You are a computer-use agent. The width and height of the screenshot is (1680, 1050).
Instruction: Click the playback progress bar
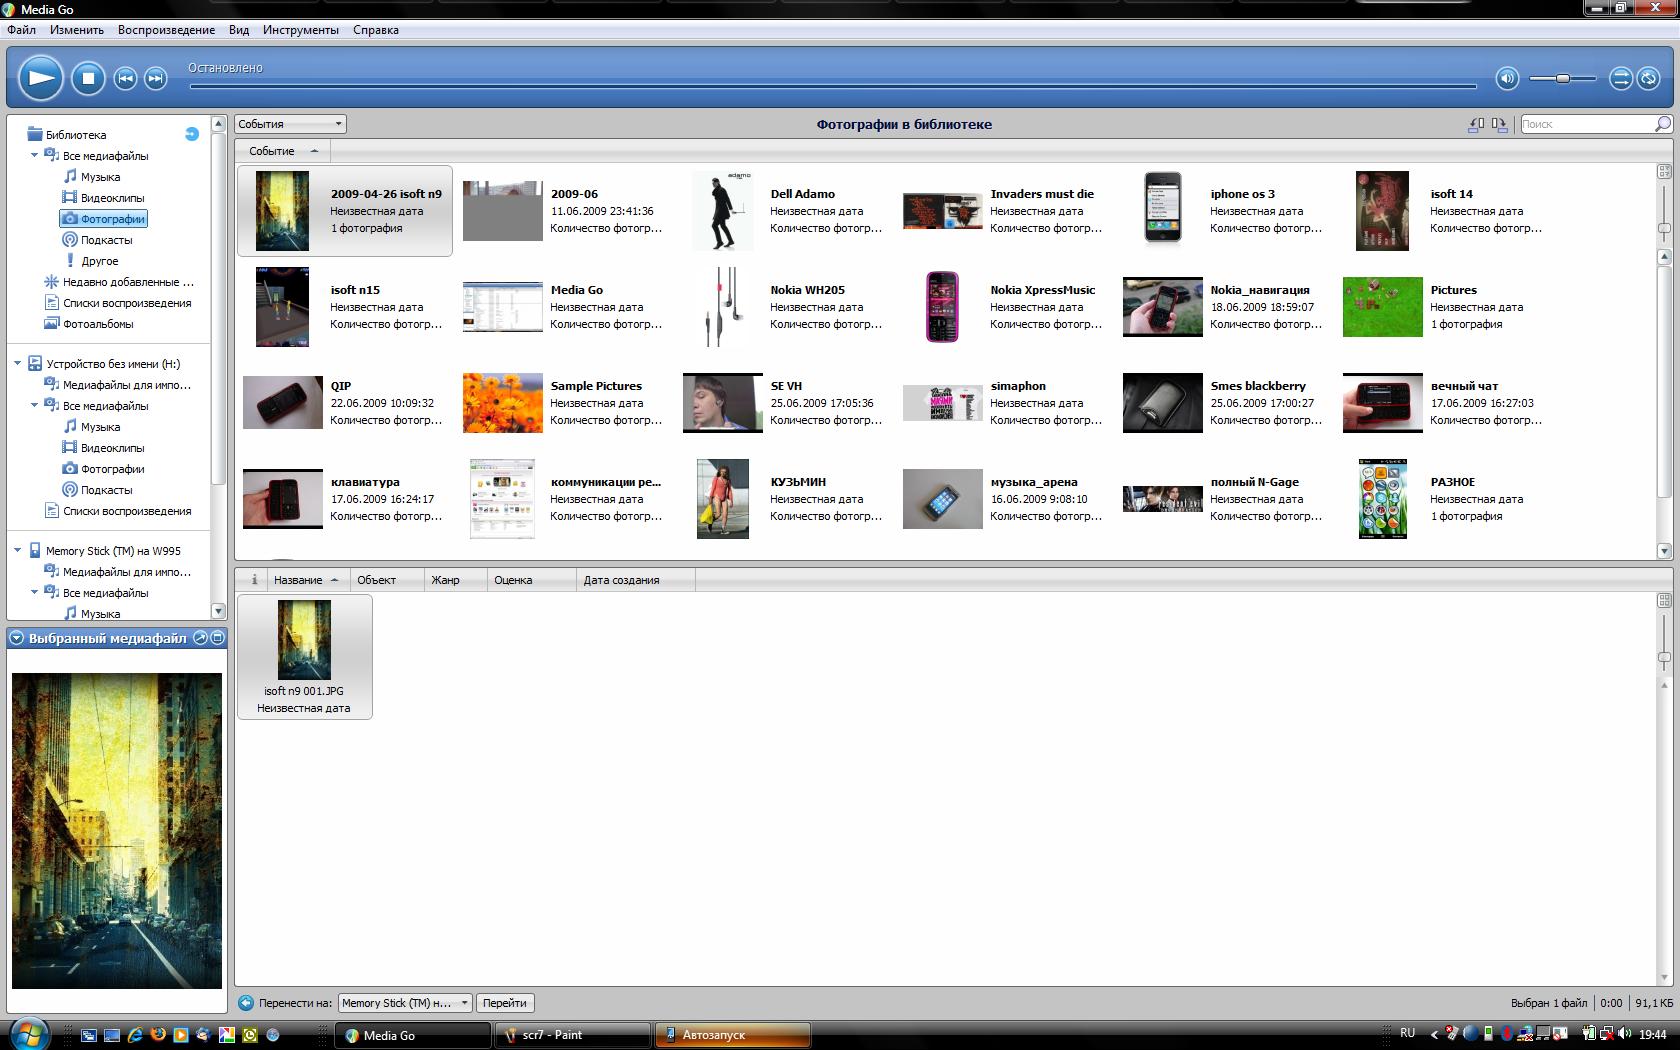click(x=833, y=86)
